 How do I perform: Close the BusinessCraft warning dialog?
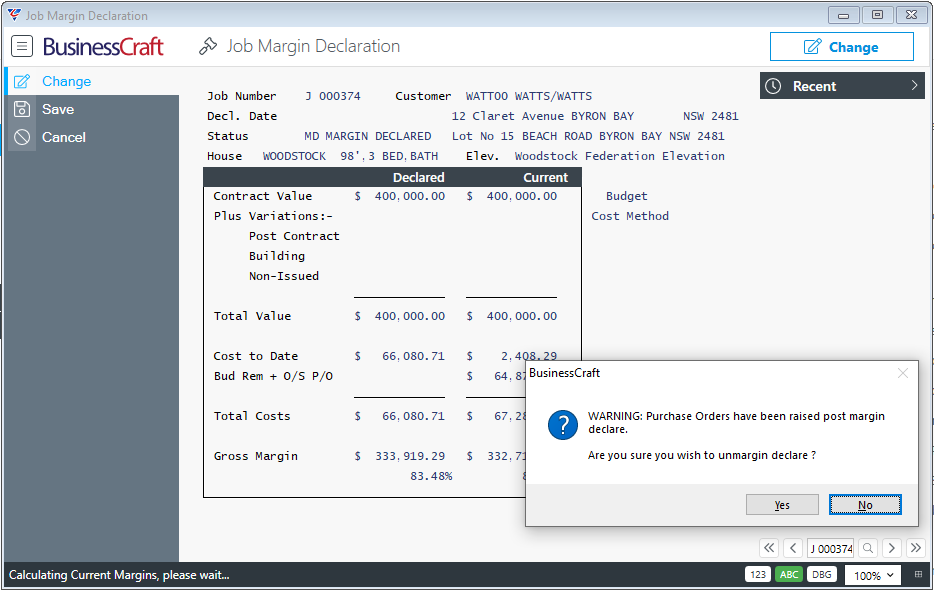(902, 373)
